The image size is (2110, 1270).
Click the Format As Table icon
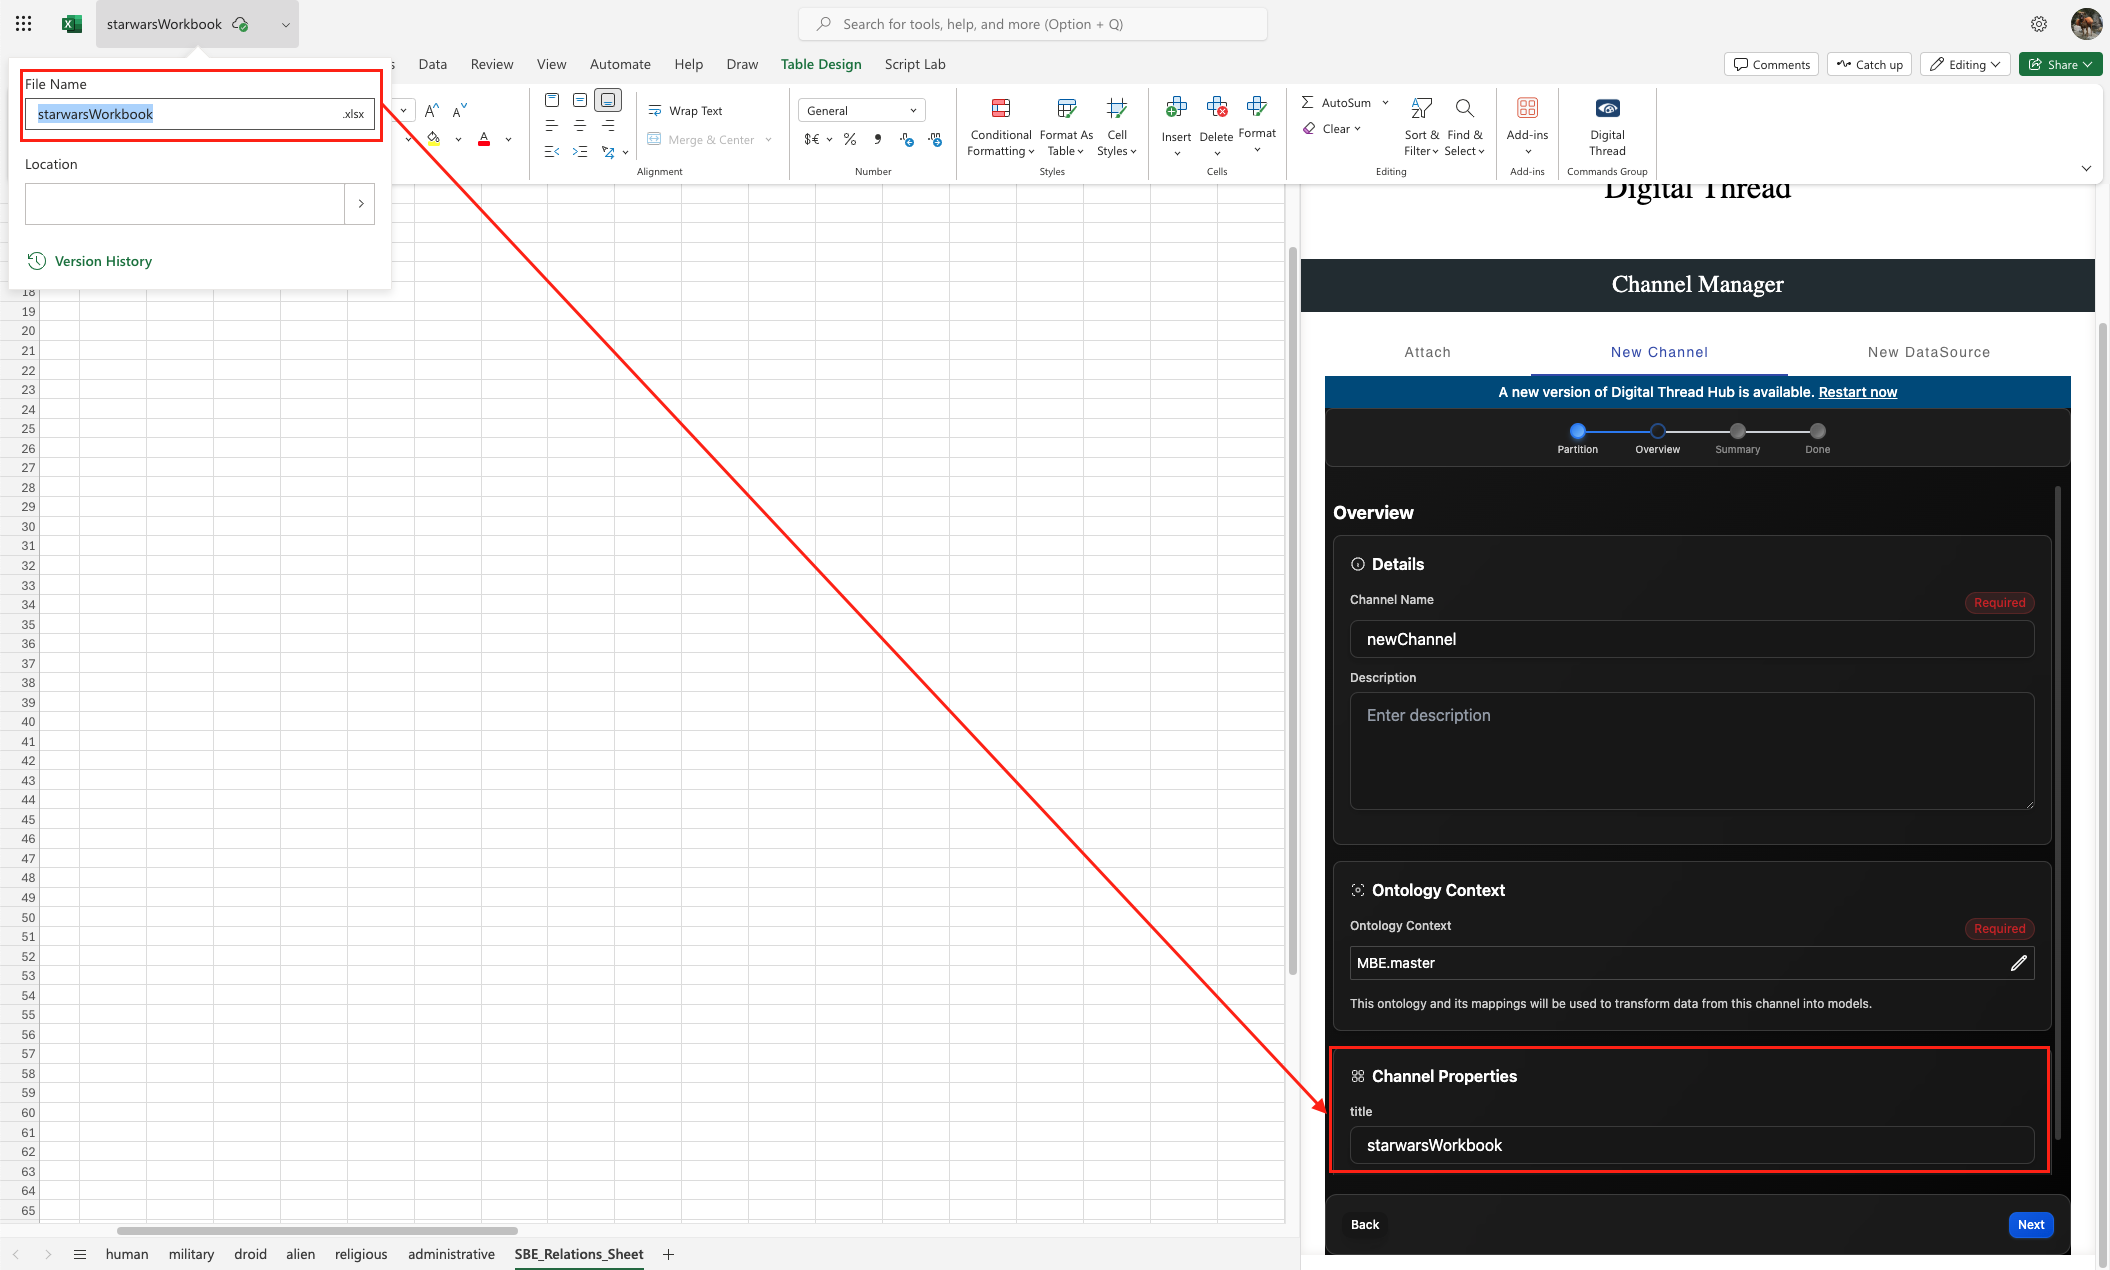point(1066,109)
